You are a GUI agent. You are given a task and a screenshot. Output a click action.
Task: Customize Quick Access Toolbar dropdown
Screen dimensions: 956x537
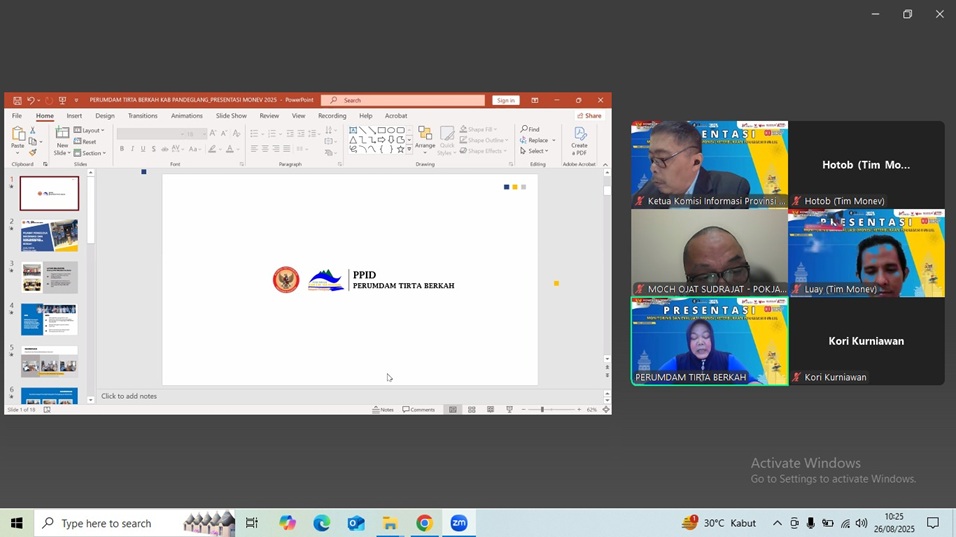[76, 100]
